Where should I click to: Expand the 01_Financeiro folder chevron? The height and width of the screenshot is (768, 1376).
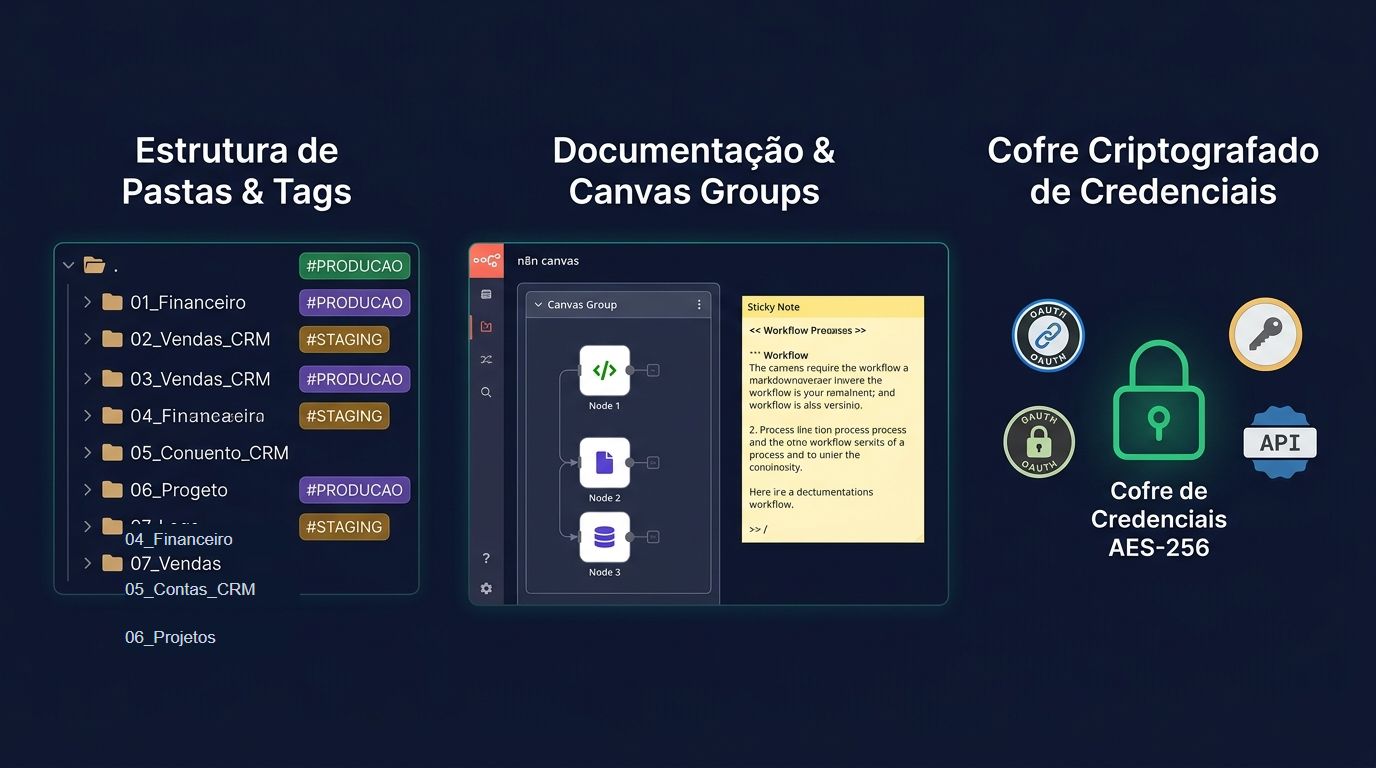[88, 302]
